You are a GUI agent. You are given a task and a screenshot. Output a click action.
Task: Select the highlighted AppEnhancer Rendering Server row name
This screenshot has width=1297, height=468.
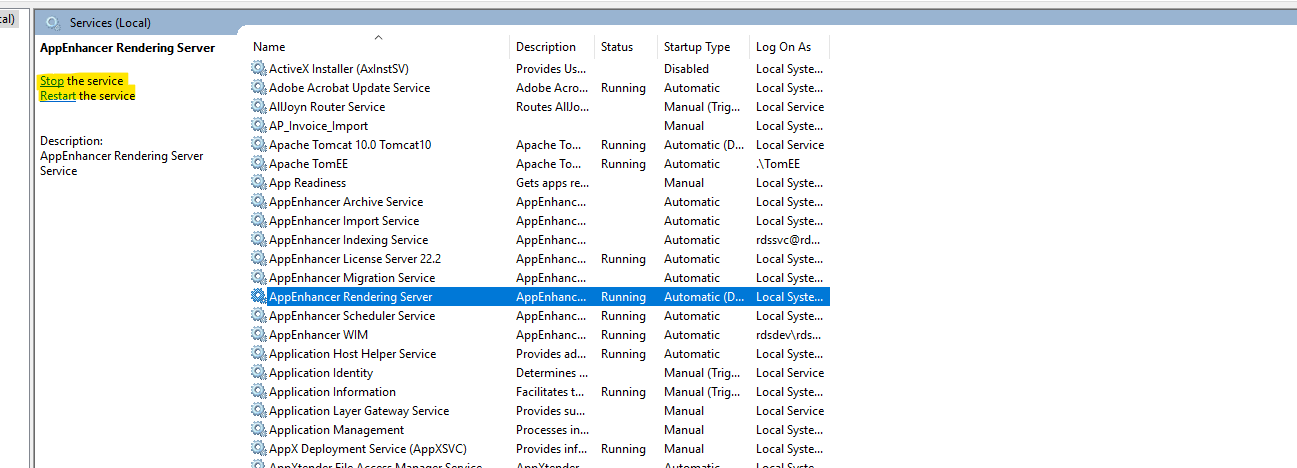click(x=351, y=297)
